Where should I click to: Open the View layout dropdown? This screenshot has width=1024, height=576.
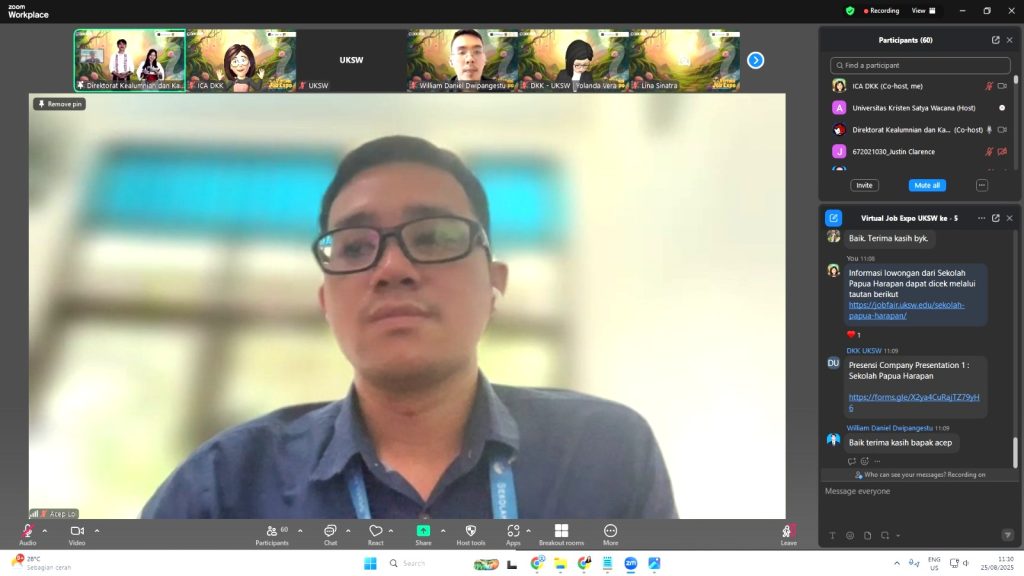click(x=924, y=11)
